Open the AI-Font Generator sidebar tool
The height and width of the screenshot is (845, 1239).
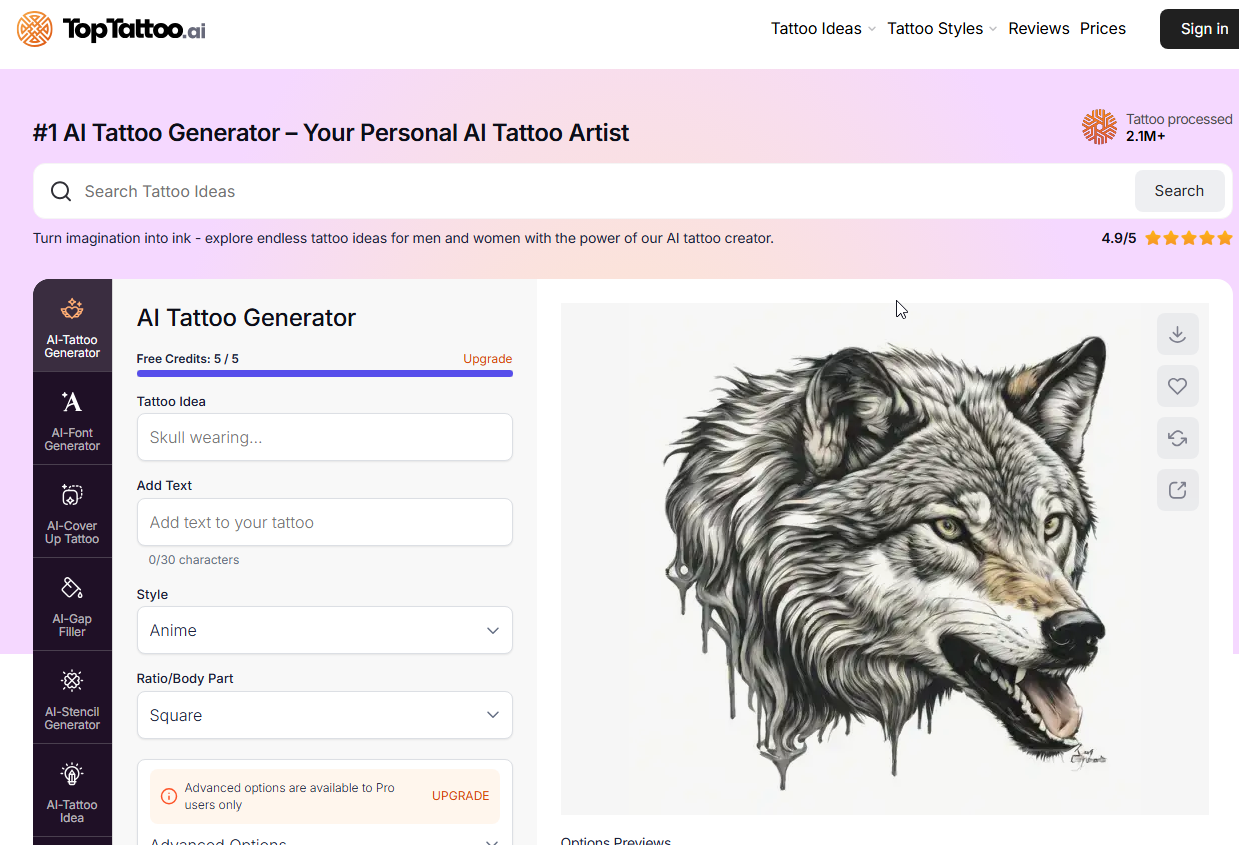72,418
